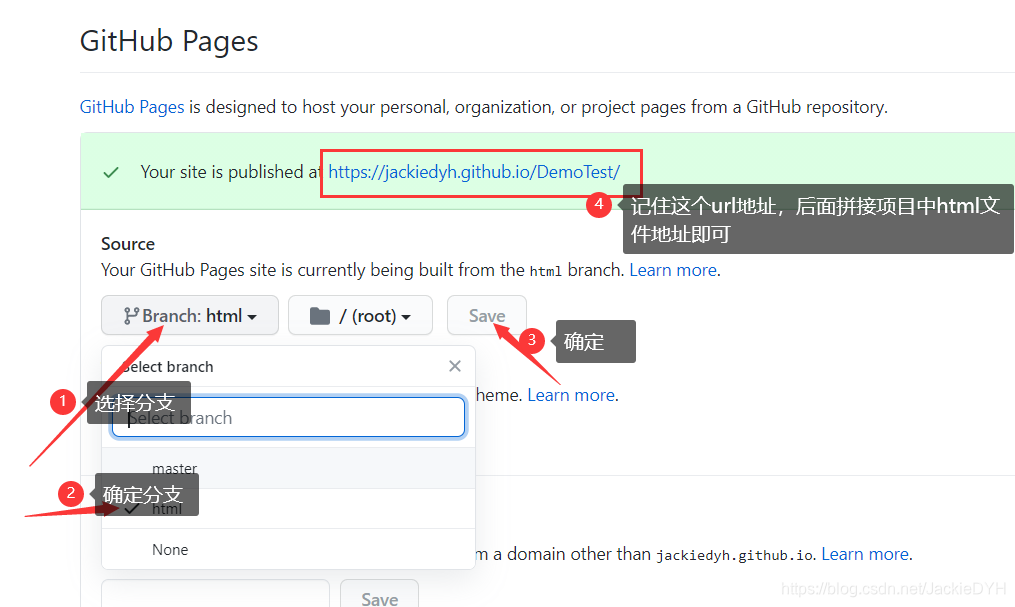Click the green checkmark in published banner

tap(111, 172)
